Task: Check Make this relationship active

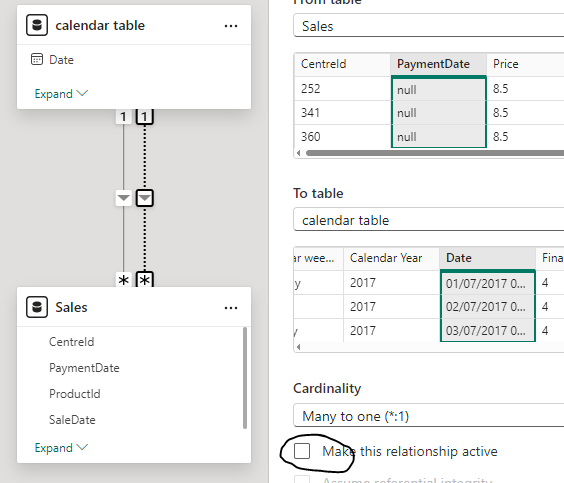Action: (302, 451)
